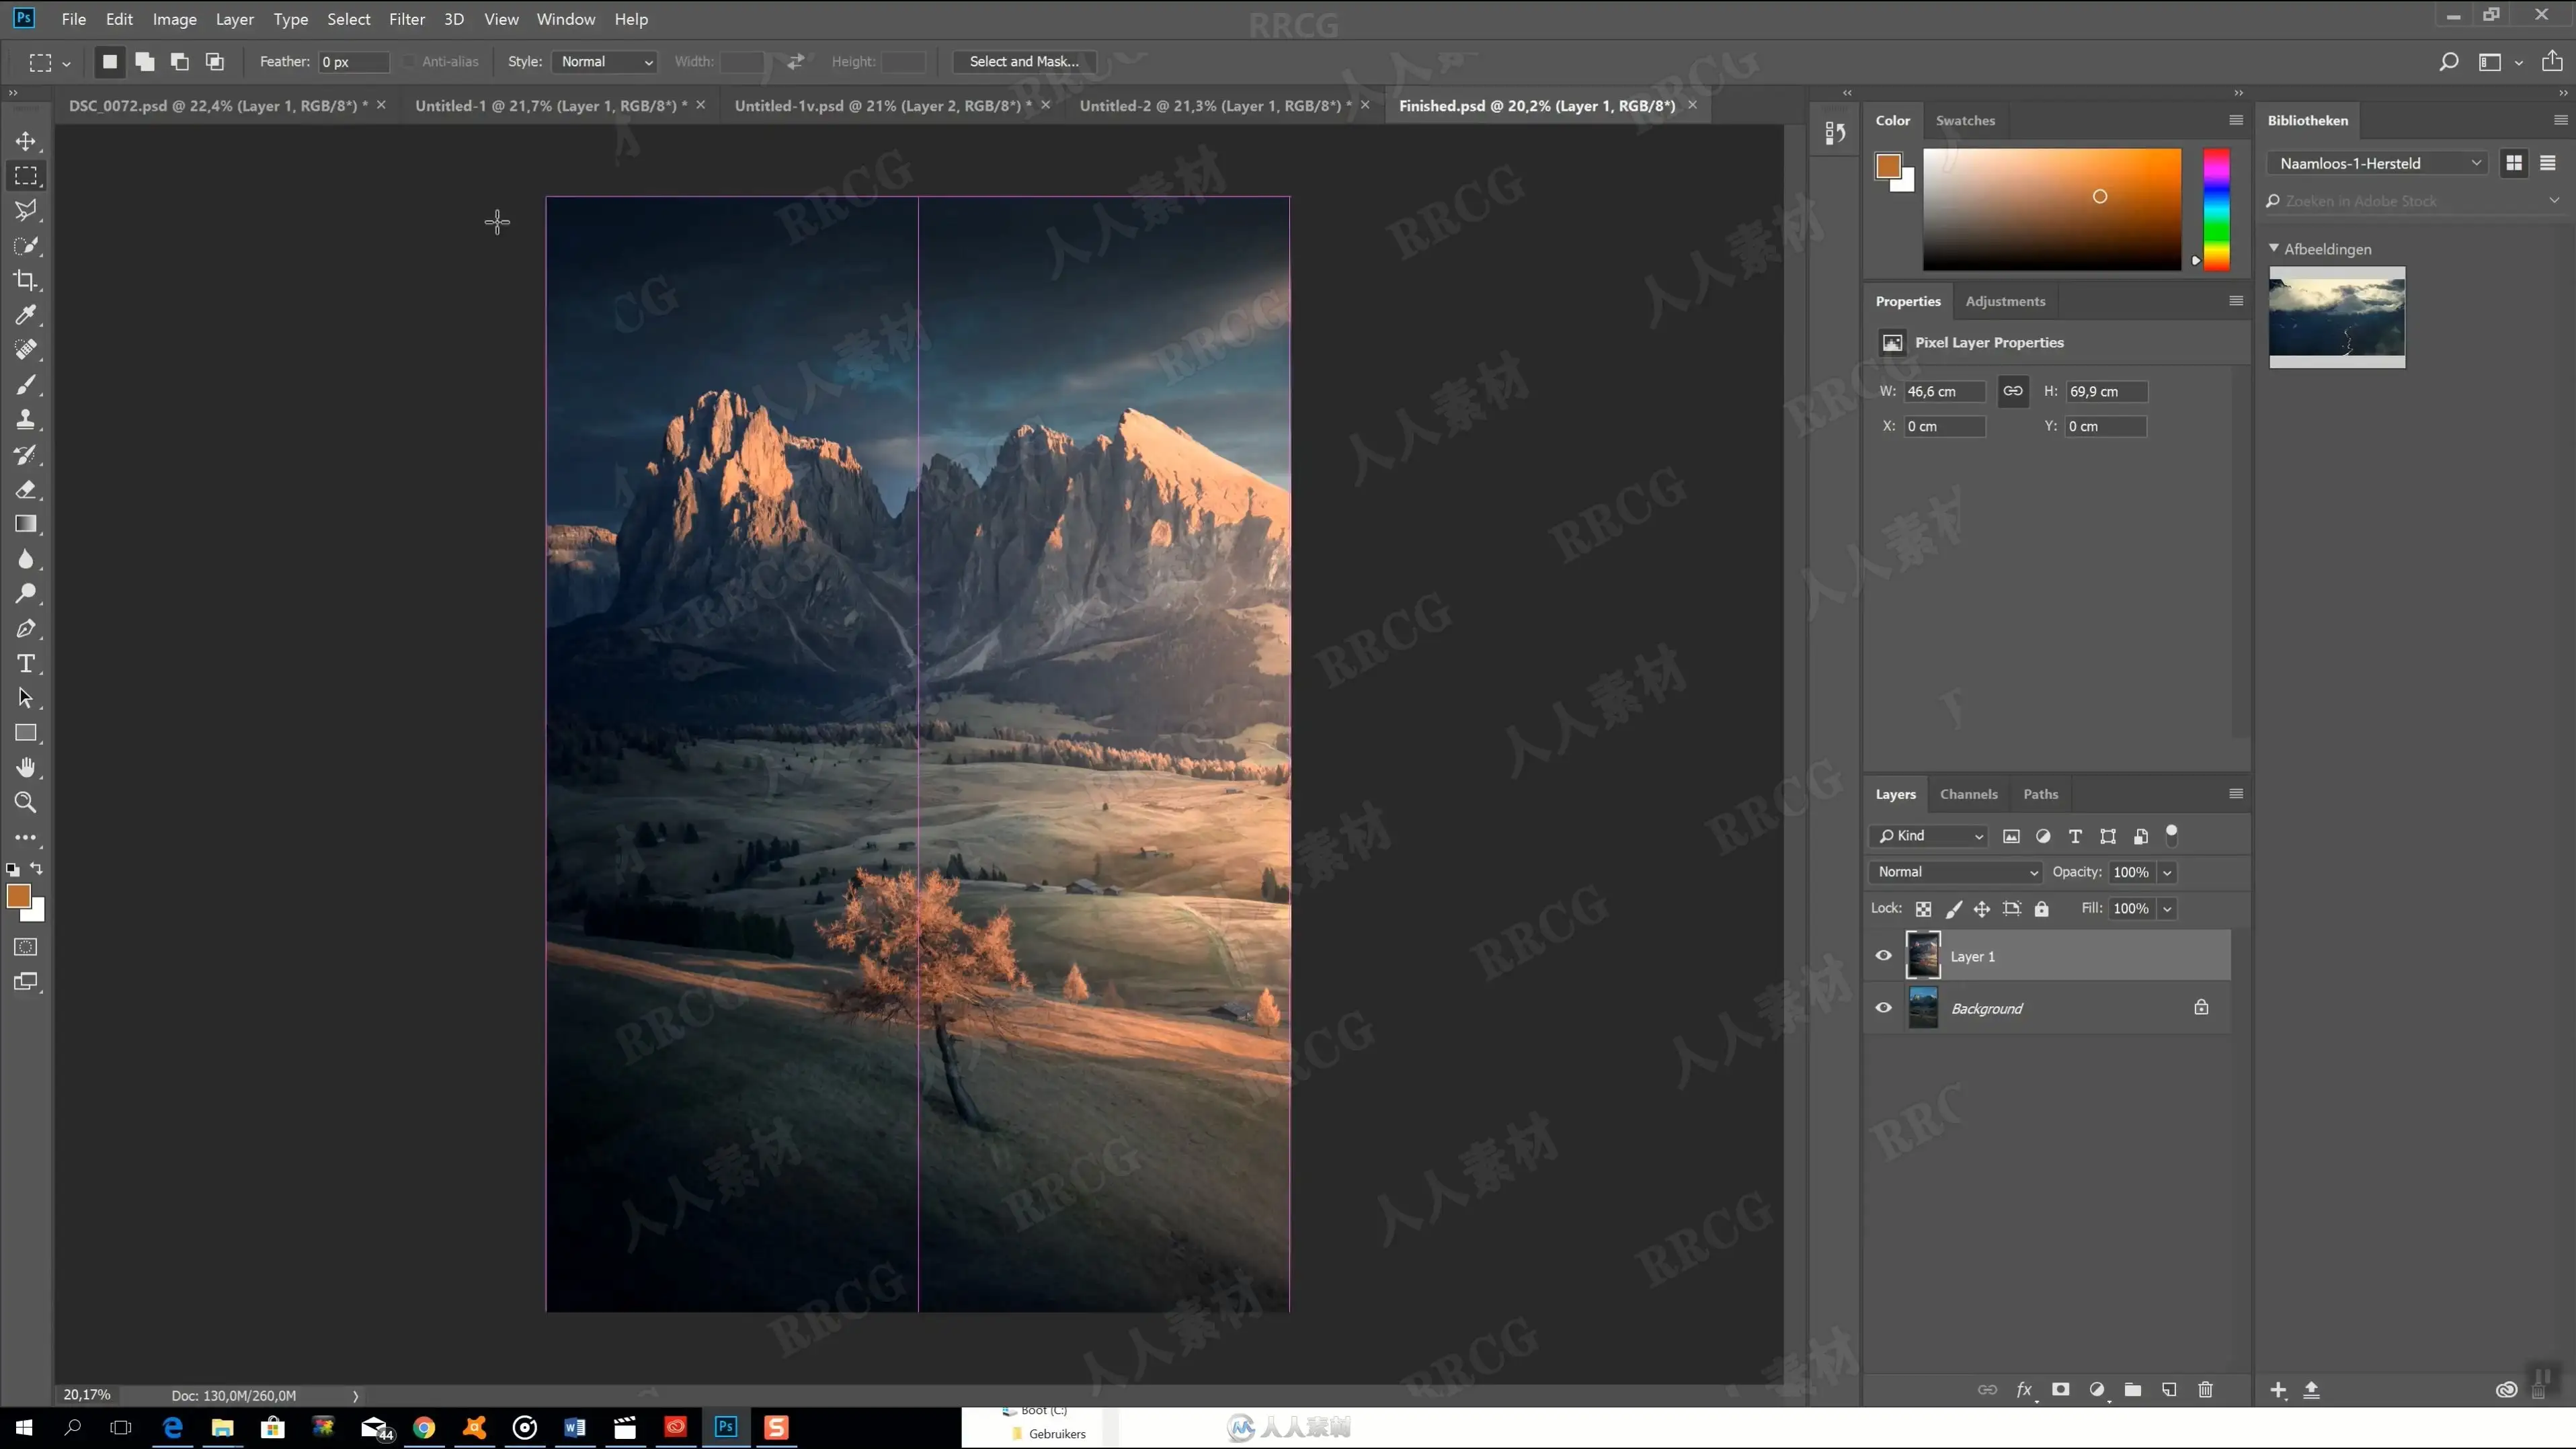Choose the Horizontal Type tool

click(26, 664)
